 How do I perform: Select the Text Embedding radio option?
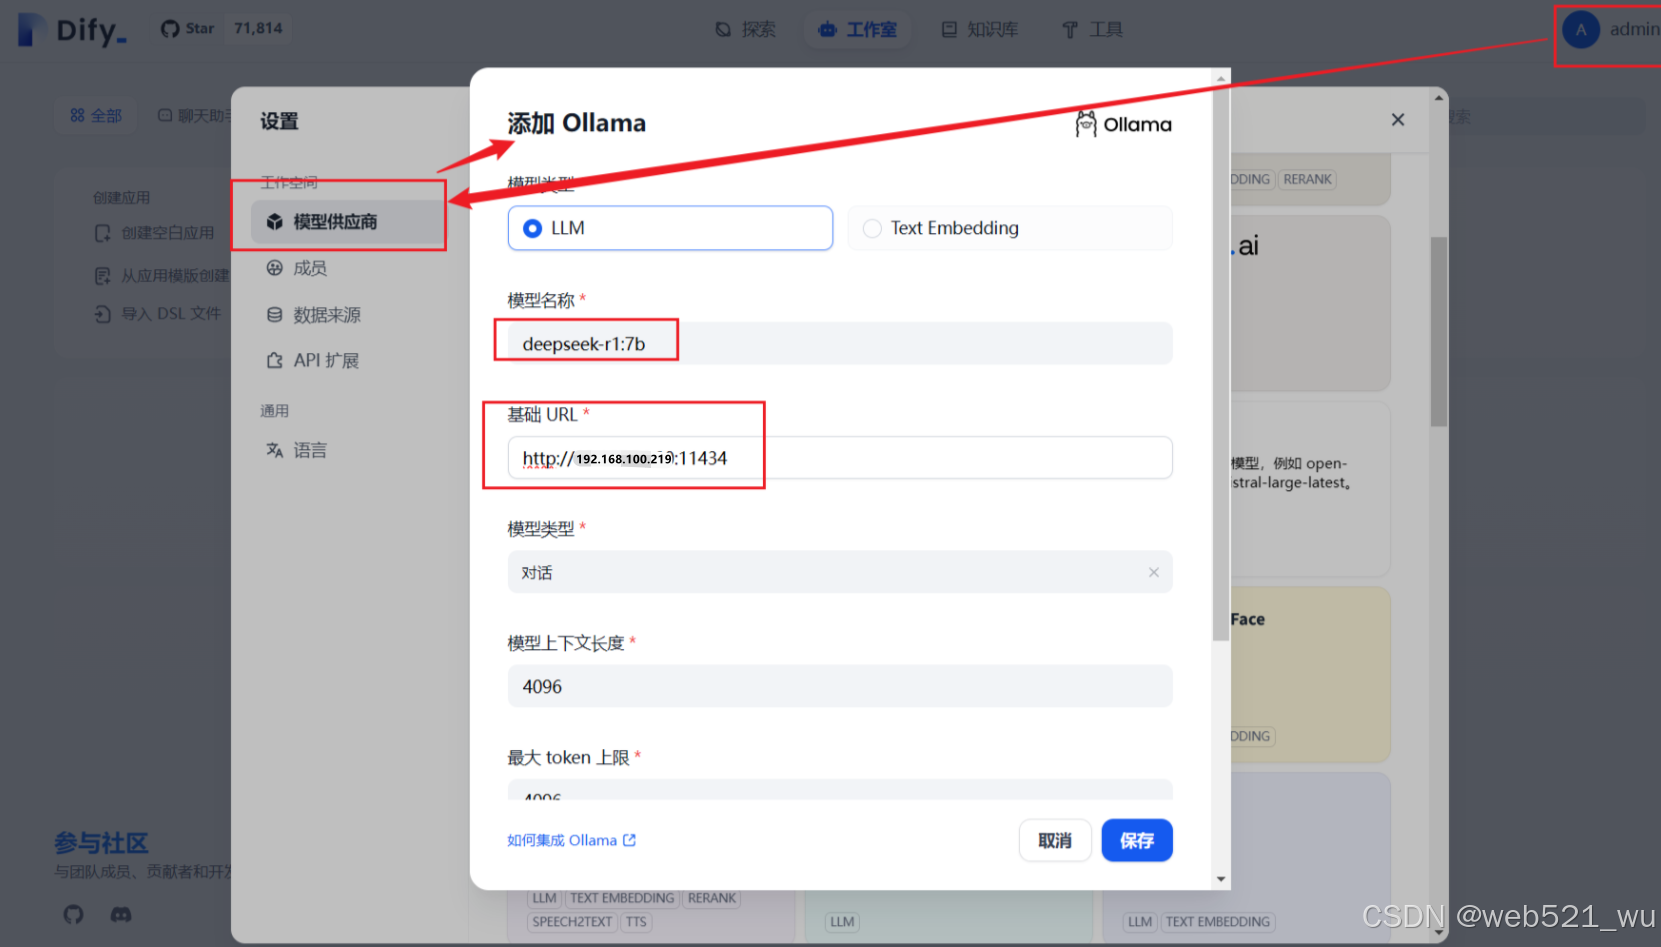click(x=1009, y=228)
